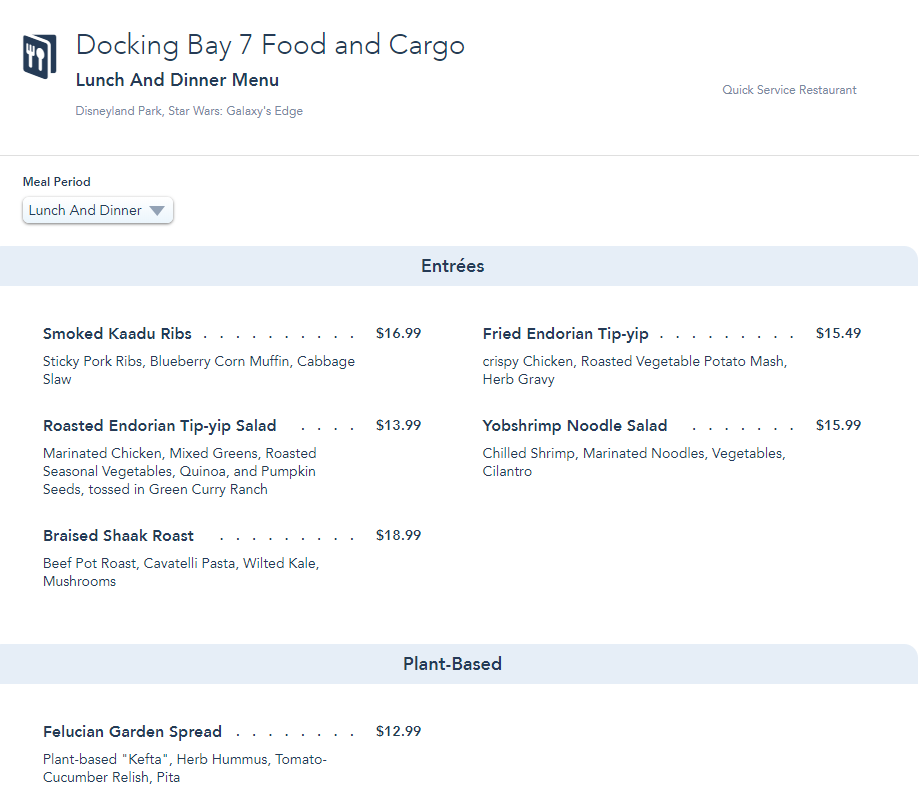Click the $16.99 price for Kaadu Ribs

tap(398, 334)
